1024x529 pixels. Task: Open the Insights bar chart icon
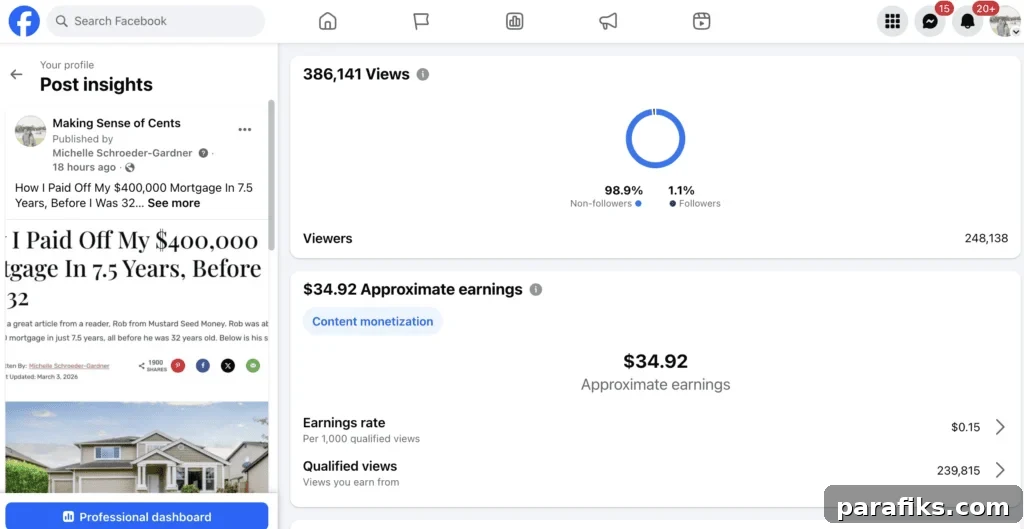tap(515, 22)
